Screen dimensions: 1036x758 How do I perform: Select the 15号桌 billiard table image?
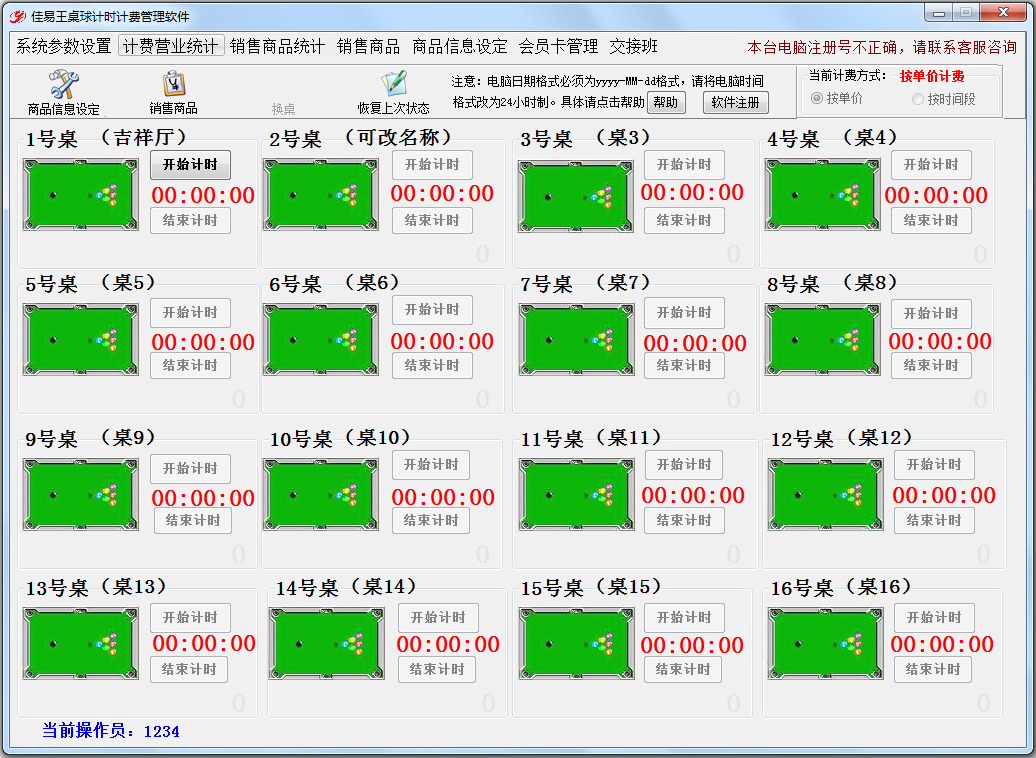tap(577, 644)
